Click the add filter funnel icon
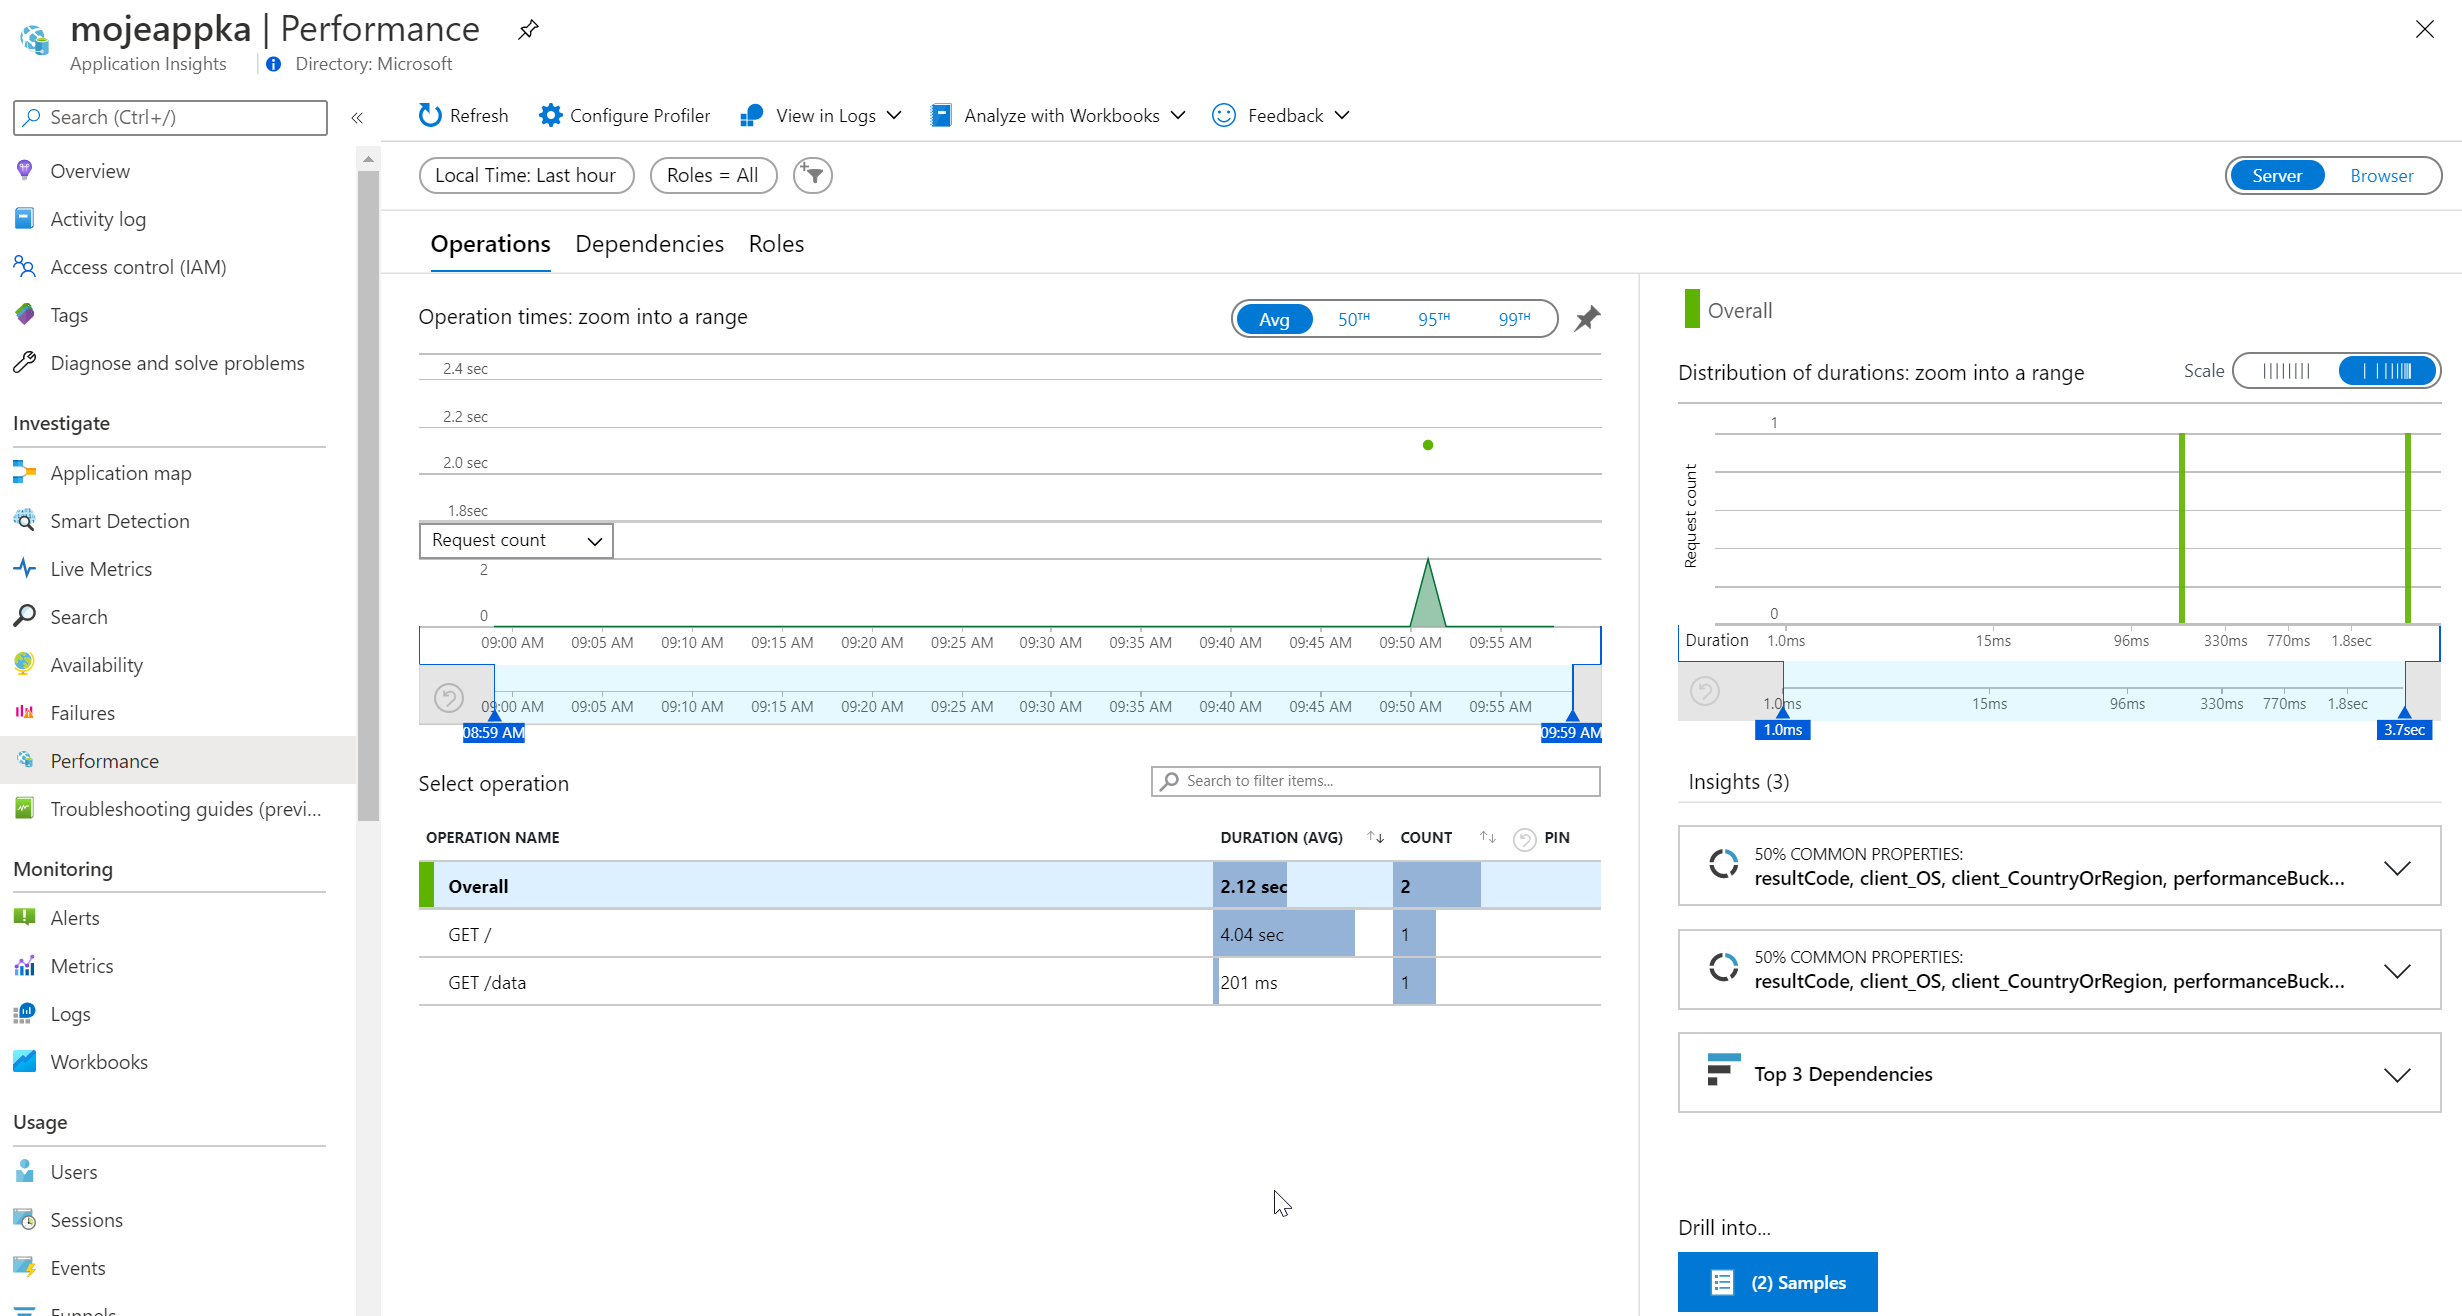Viewport: 2462px width, 1316px height. [813, 176]
